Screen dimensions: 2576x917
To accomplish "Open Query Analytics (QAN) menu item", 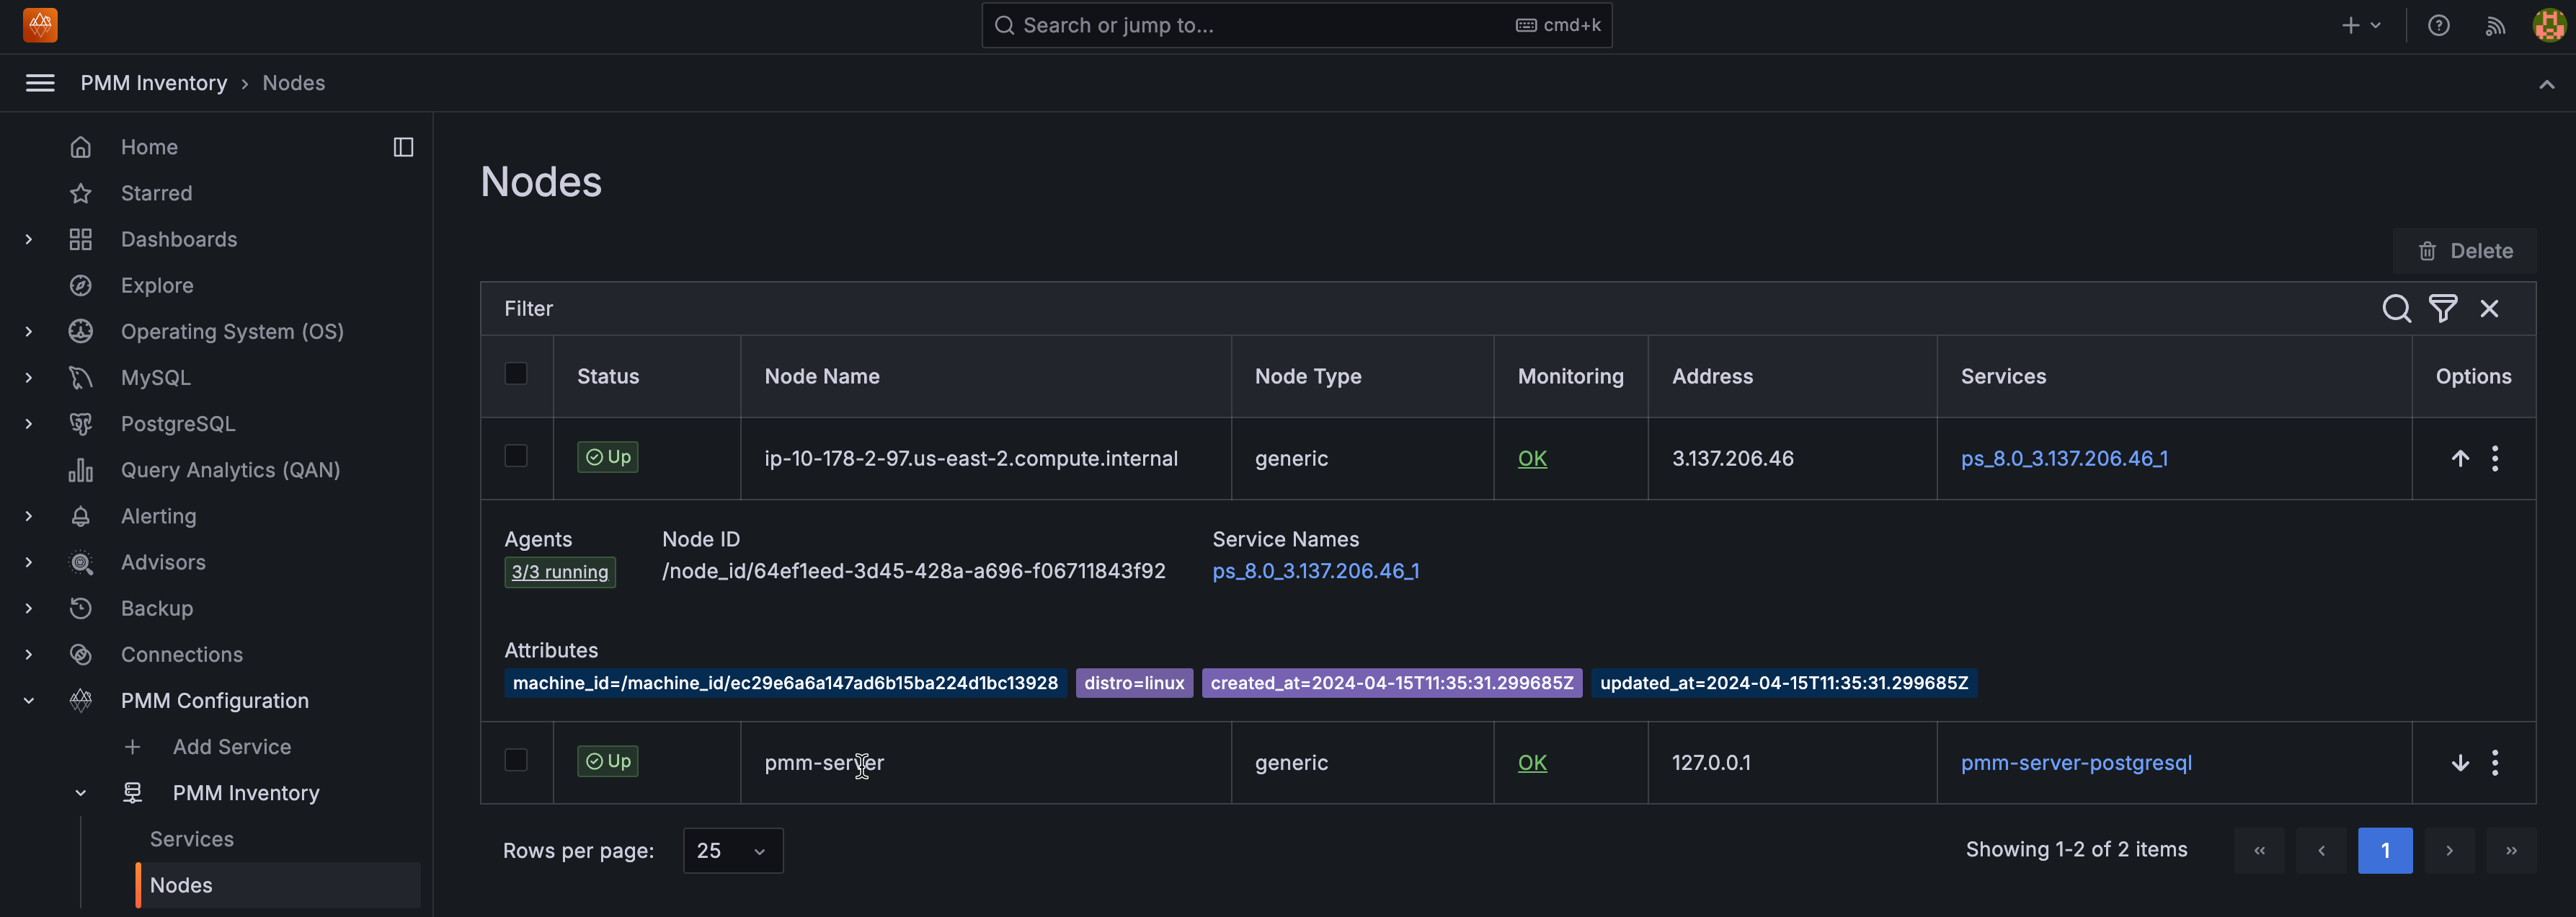I will click(230, 470).
